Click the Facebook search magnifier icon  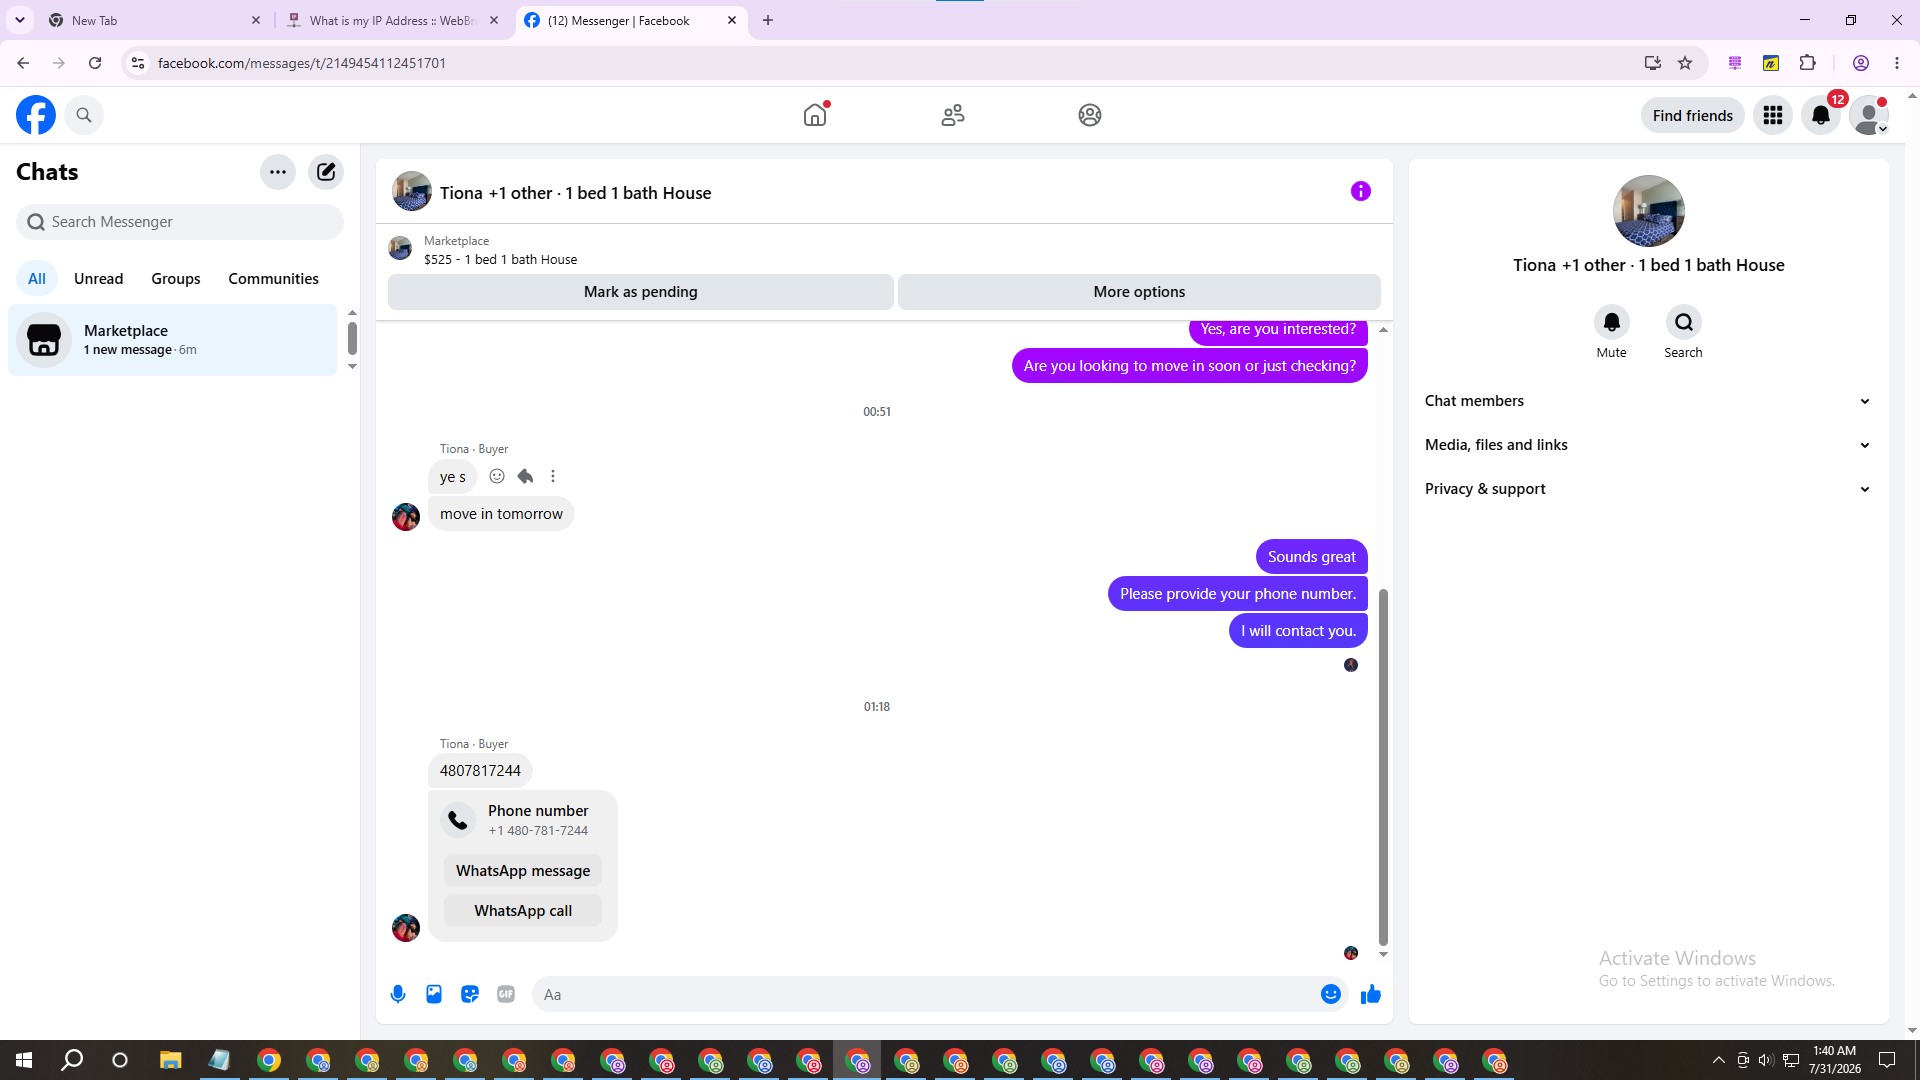(x=84, y=115)
